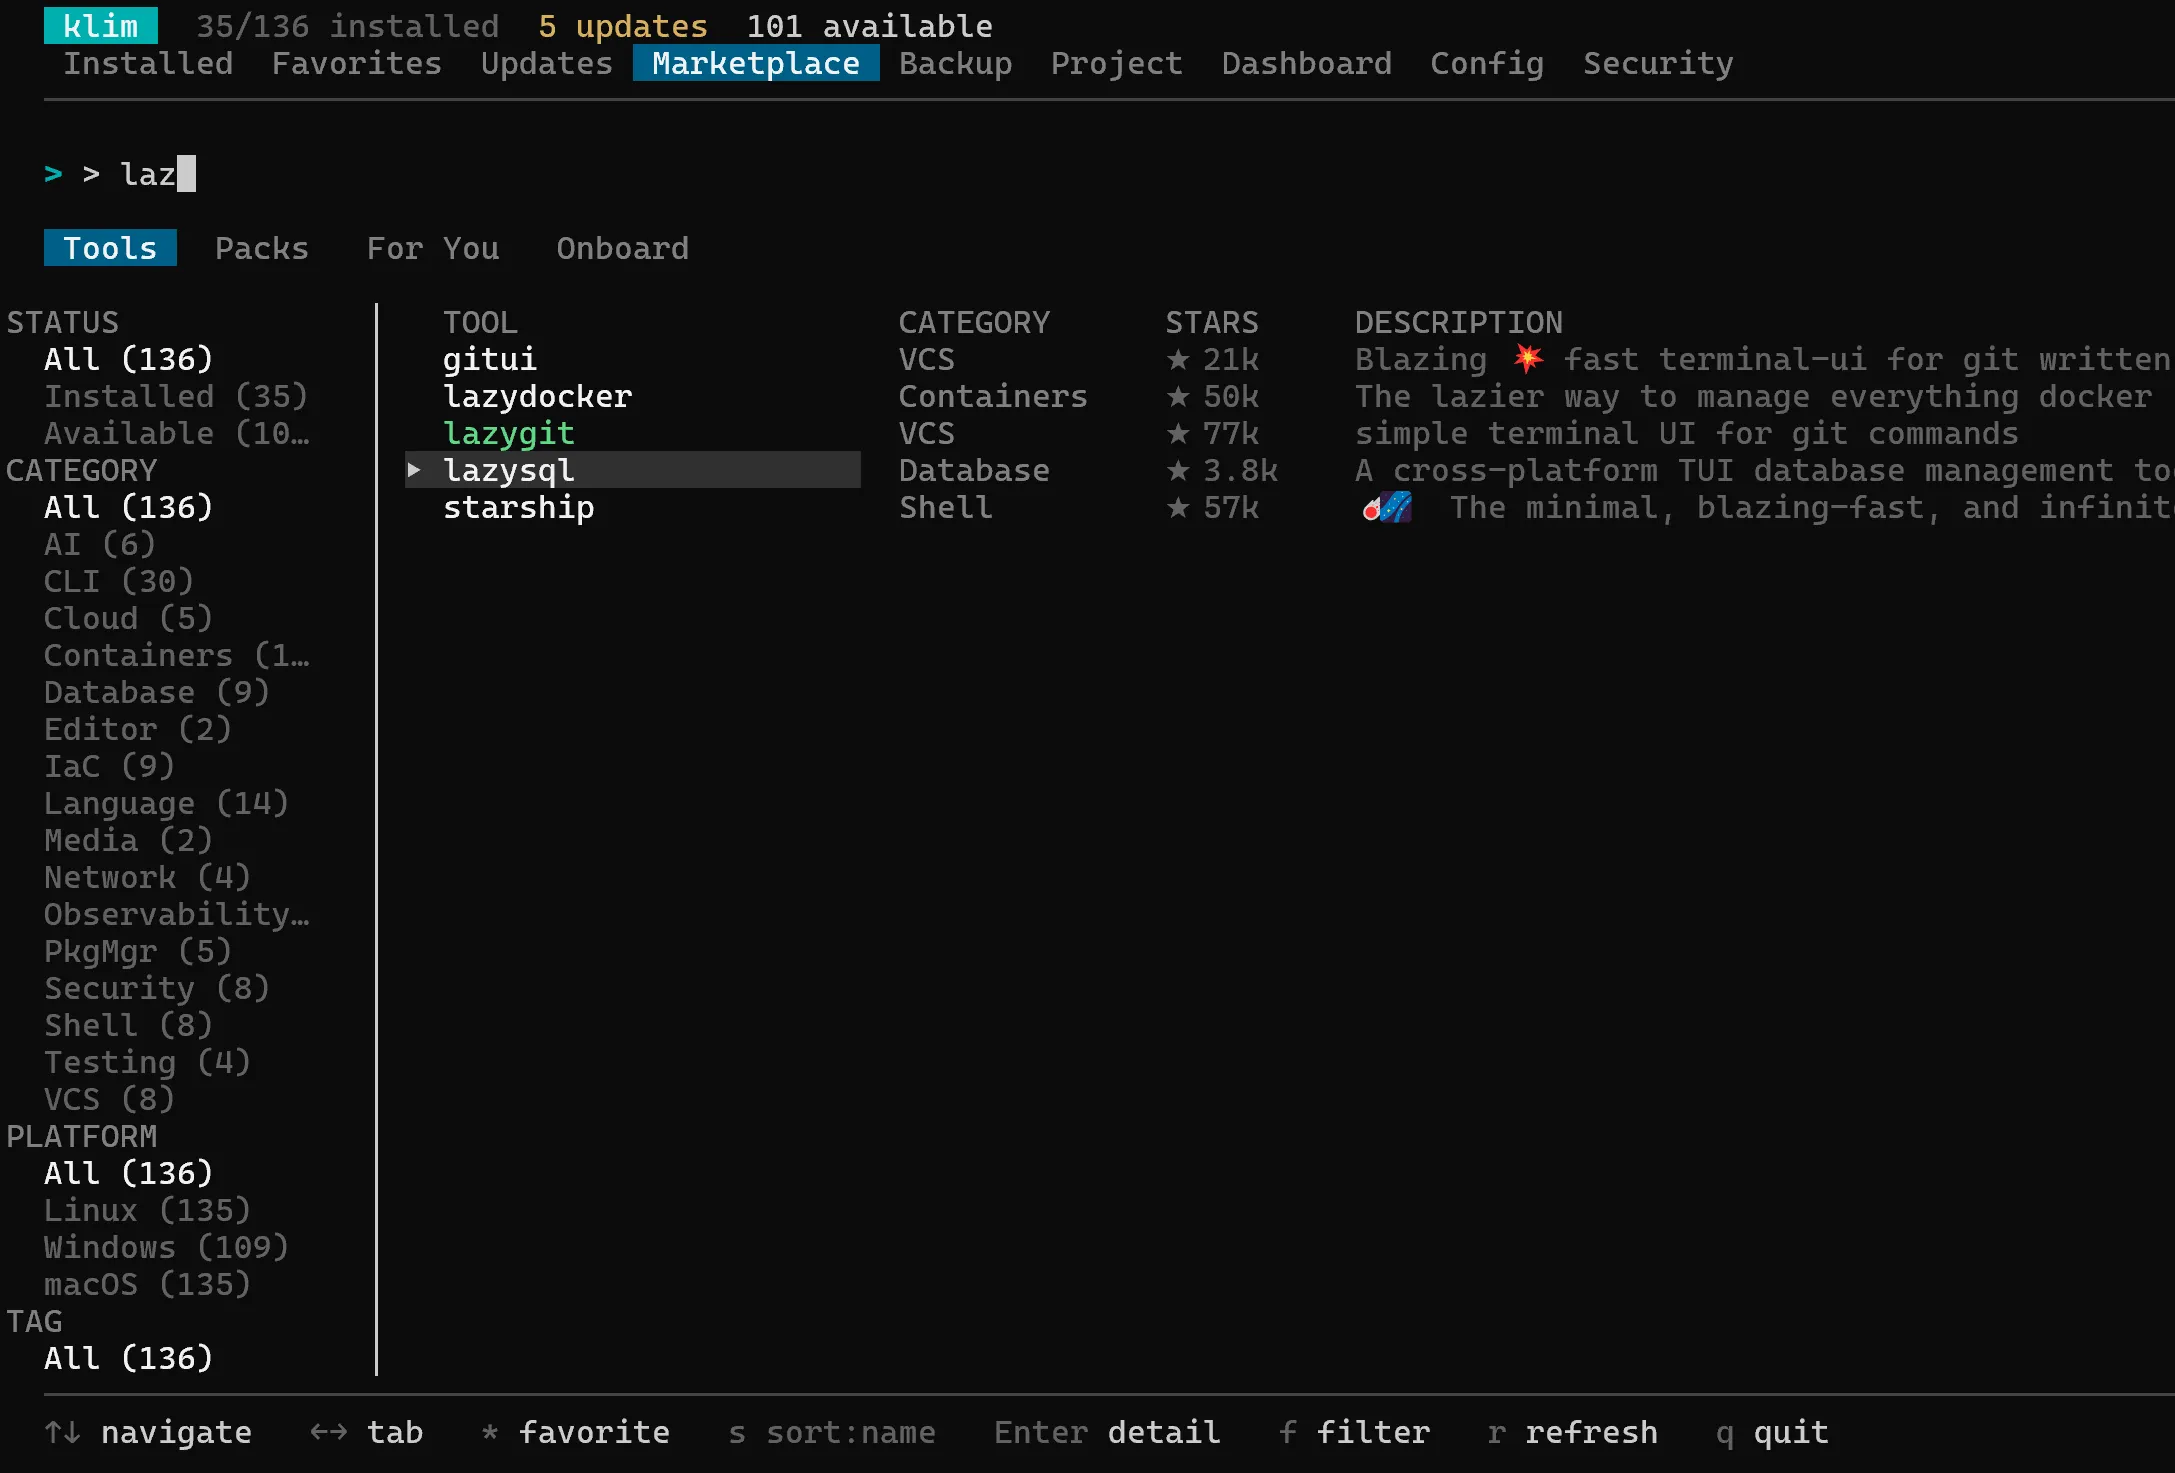
Task: Click the collision emoji in gitui description
Action: pos(1528,358)
